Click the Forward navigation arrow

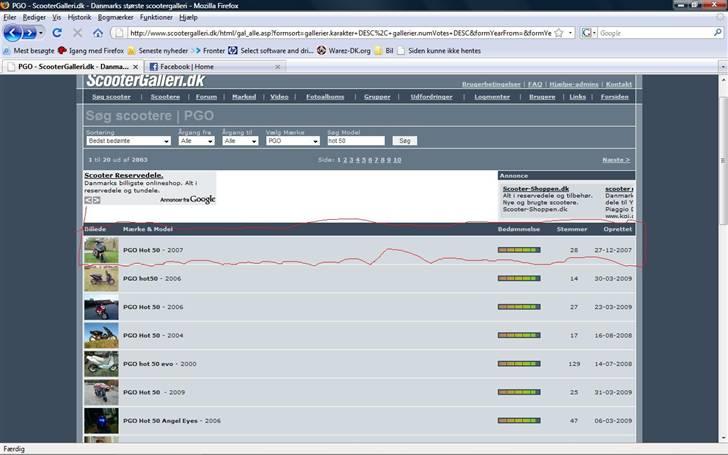coord(32,32)
